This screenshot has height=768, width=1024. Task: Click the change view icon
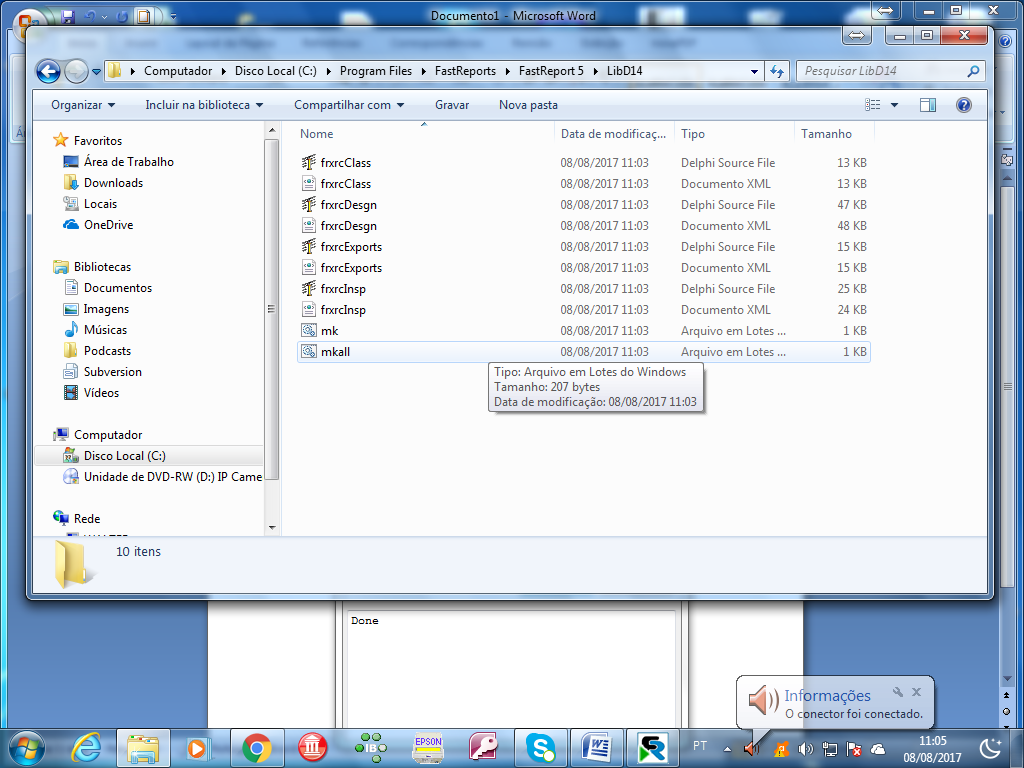872,104
